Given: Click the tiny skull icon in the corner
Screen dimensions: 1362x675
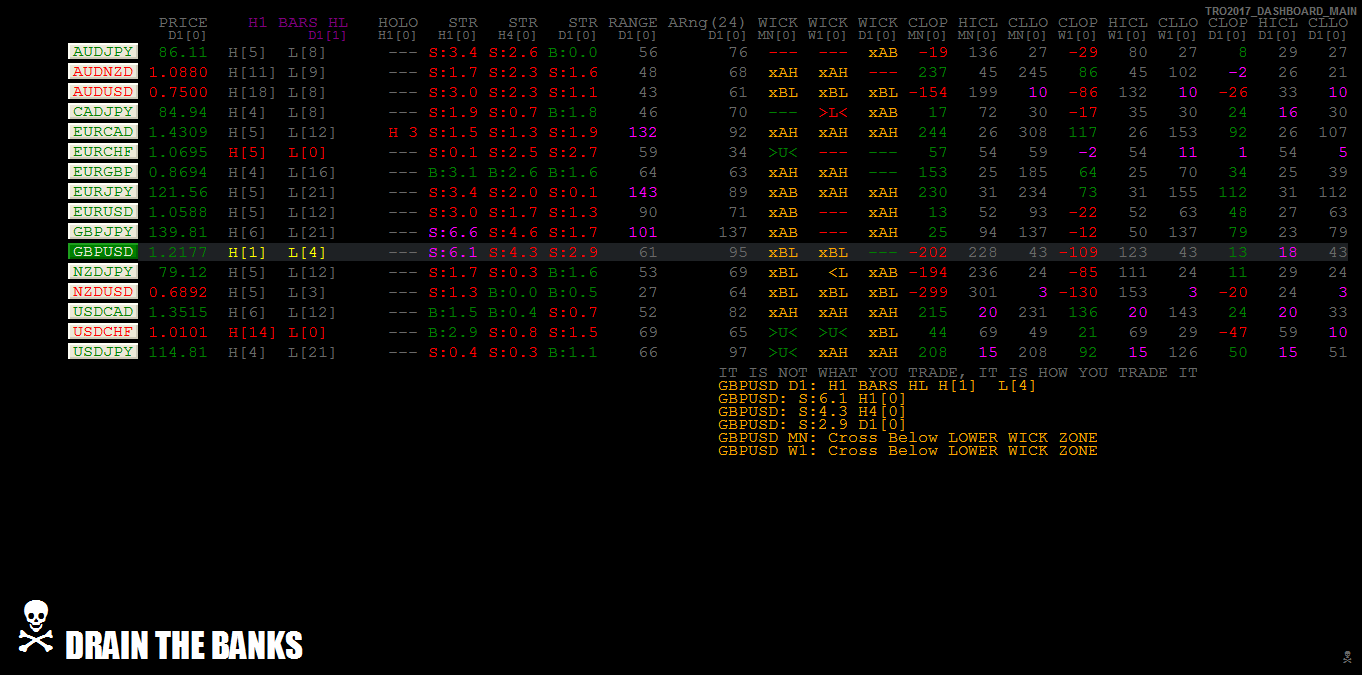Looking at the screenshot, I should tap(1346, 657).
